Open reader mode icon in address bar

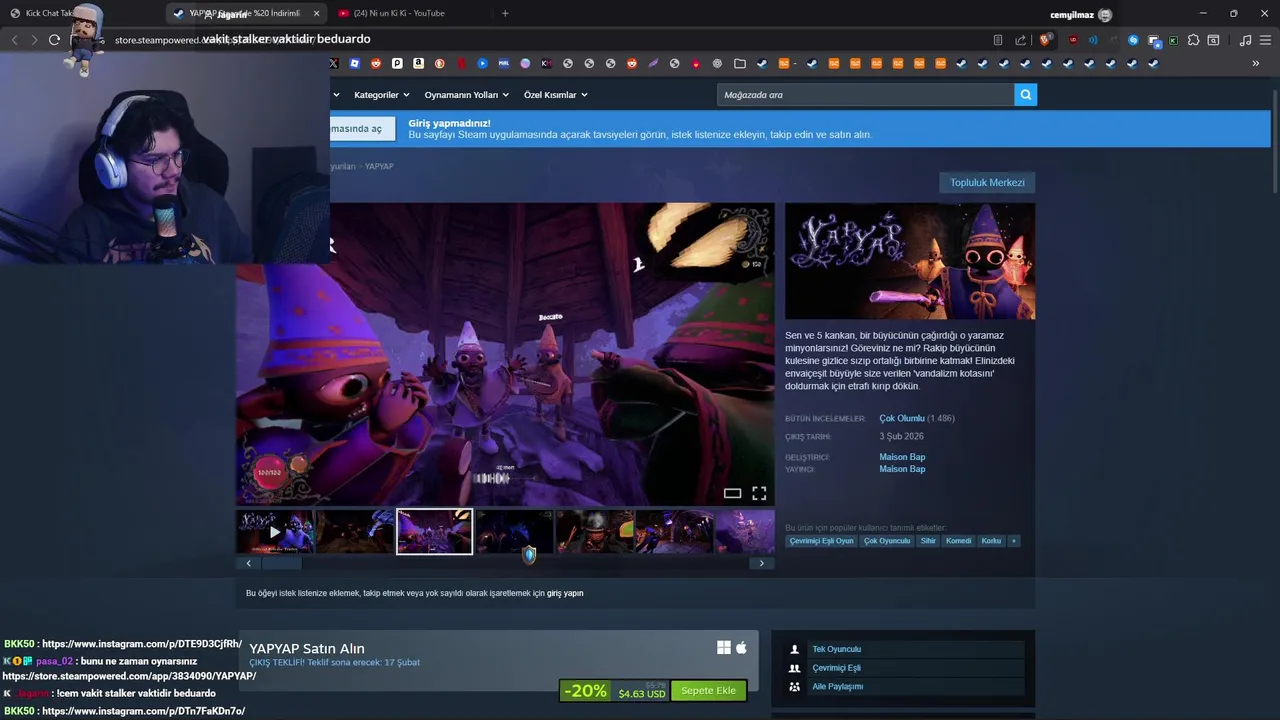coord(997,40)
